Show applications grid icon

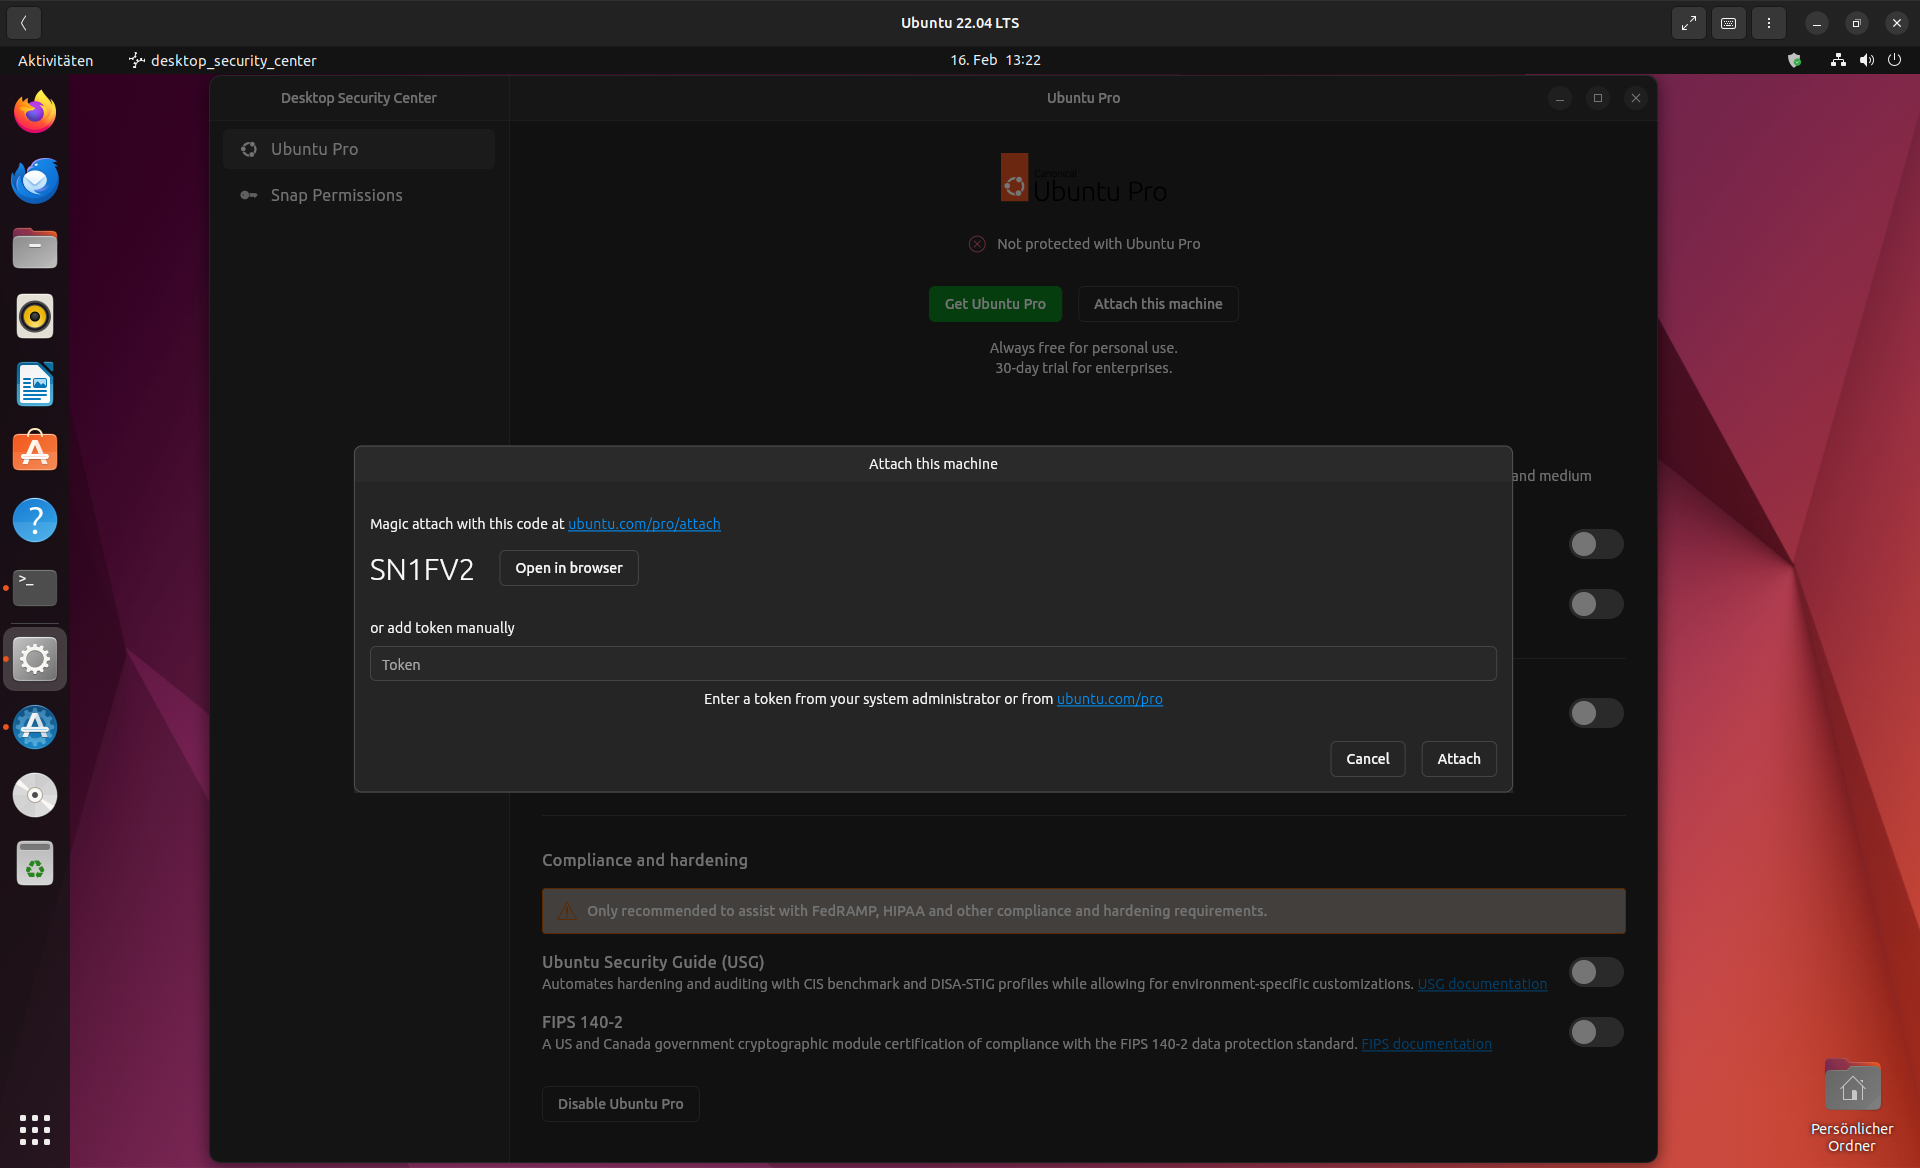coord(35,1129)
